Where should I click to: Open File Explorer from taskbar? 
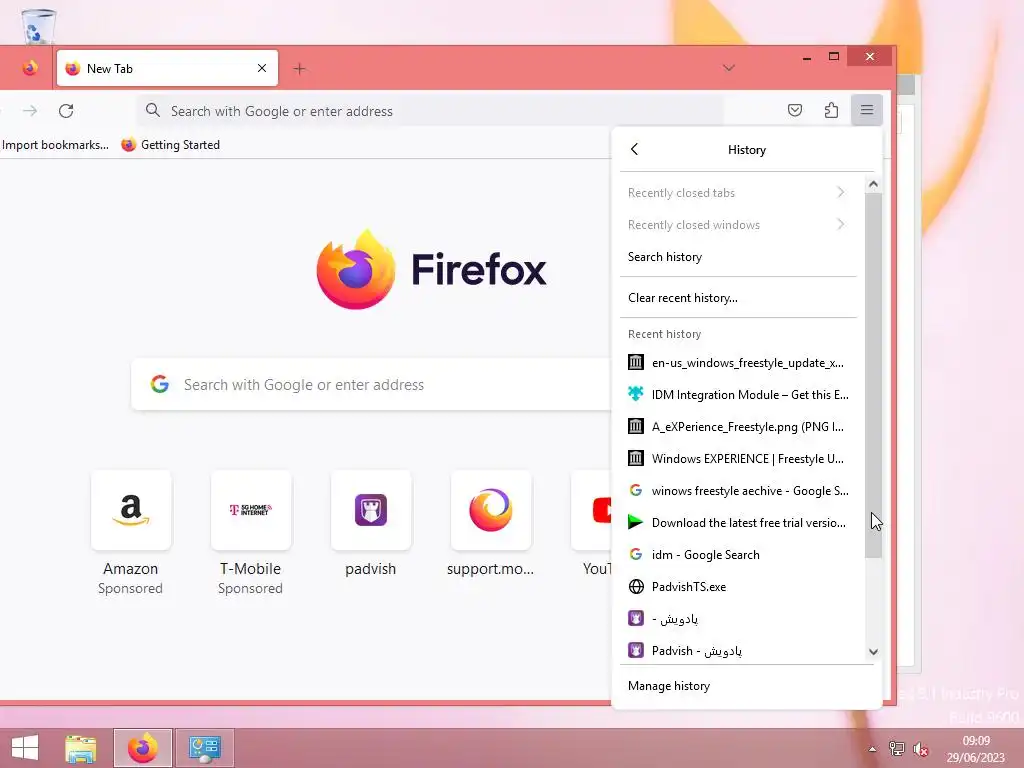pyautogui.click(x=80, y=748)
